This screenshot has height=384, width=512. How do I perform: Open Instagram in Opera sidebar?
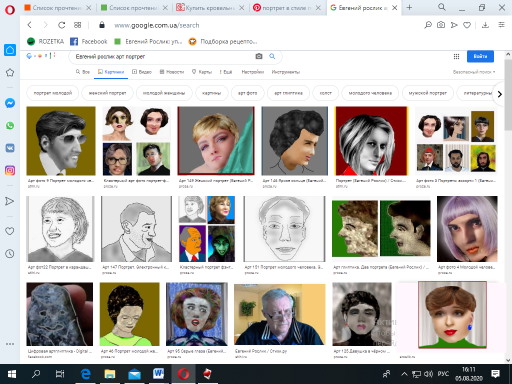10,170
